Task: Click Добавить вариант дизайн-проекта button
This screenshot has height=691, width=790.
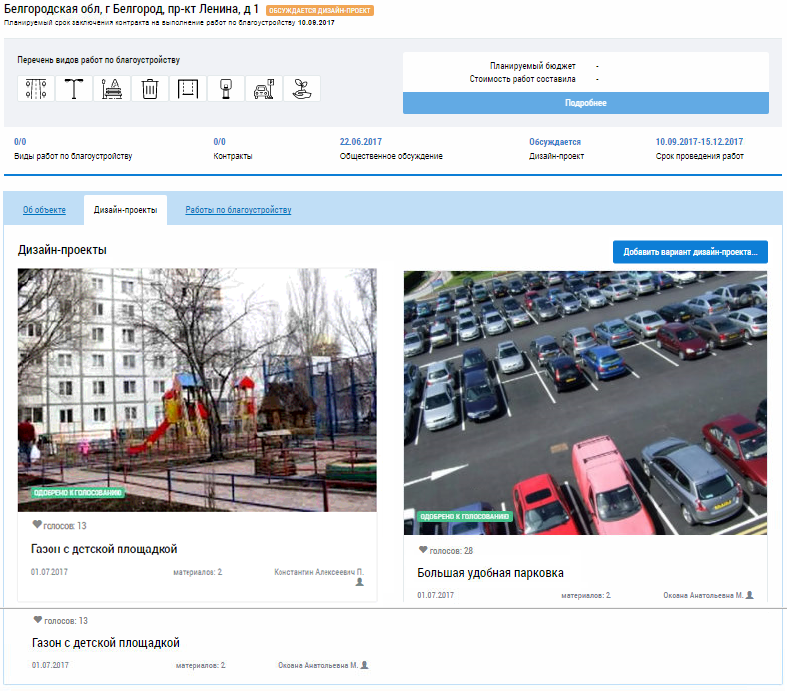Action: [690, 252]
